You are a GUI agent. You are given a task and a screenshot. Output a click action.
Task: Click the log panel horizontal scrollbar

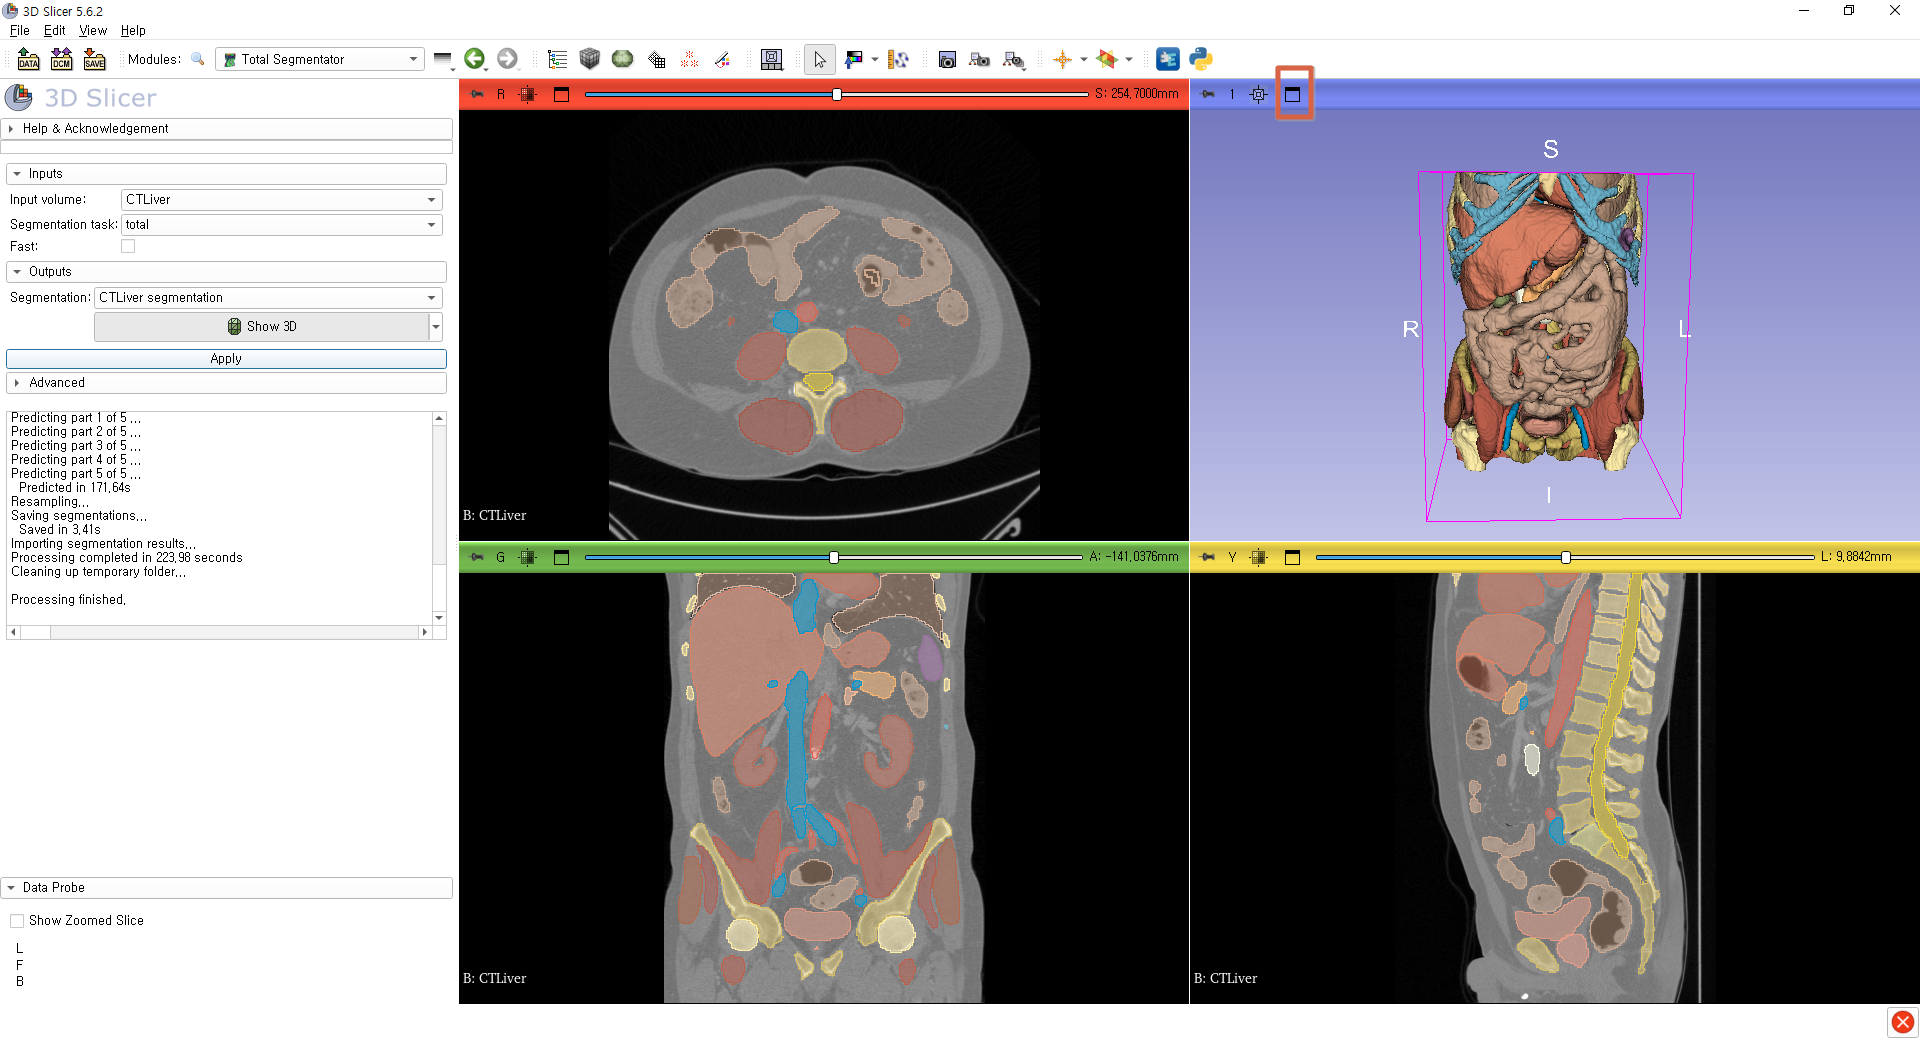pyautogui.click(x=219, y=633)
